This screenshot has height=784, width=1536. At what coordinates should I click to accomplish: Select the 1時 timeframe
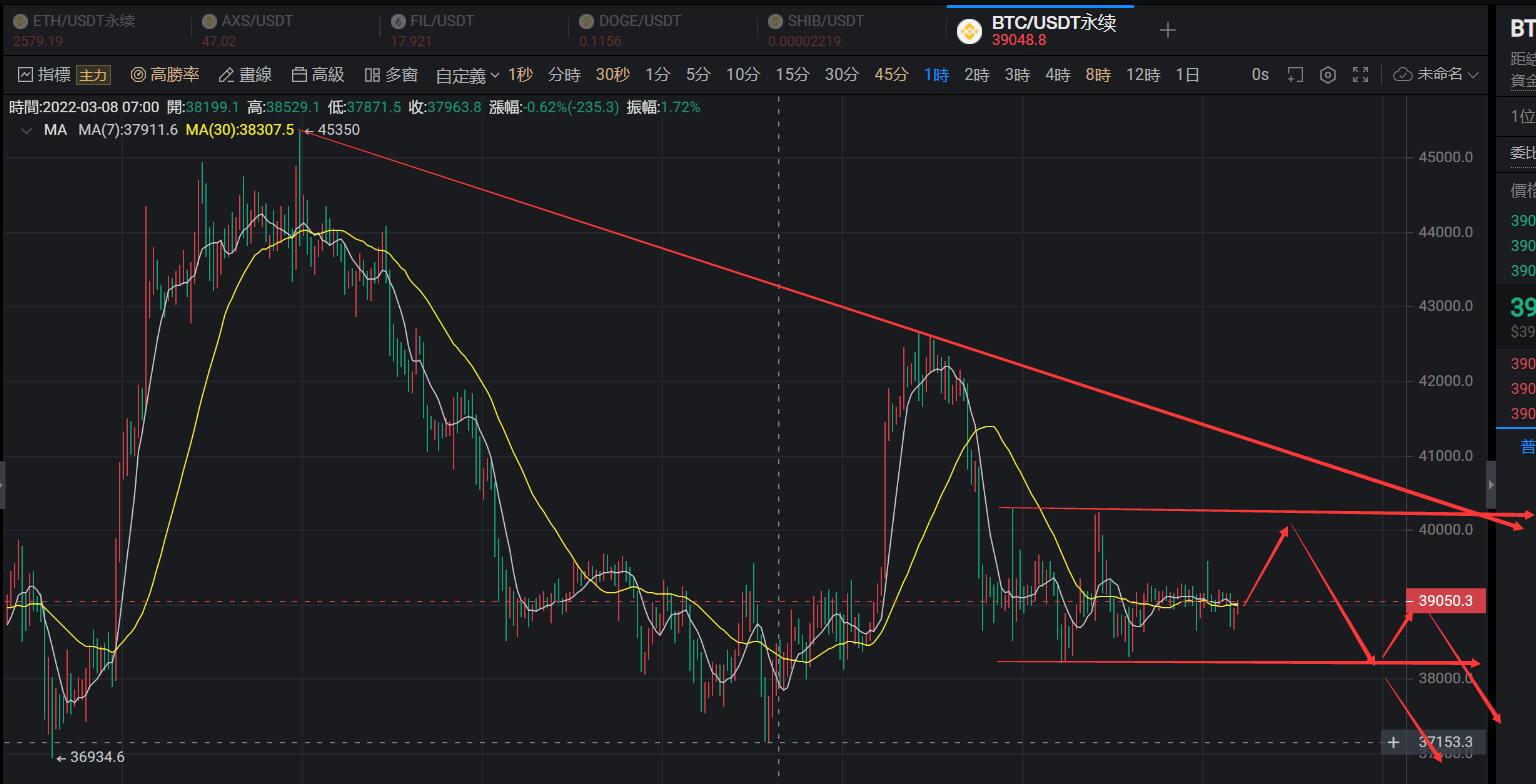pos(936,75)
